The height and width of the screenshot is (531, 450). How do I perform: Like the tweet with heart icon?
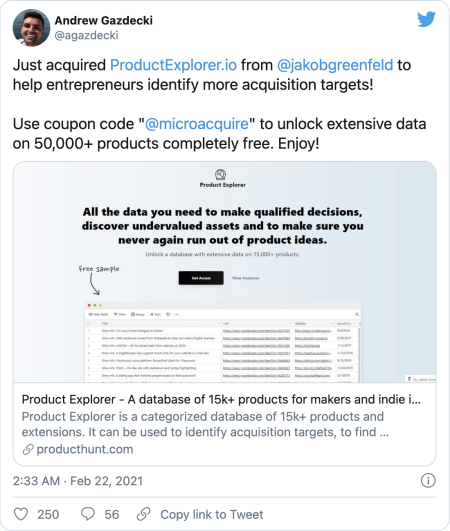21,514
